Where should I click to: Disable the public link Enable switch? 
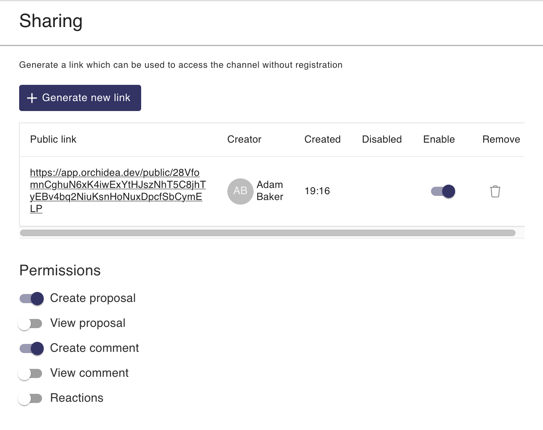(443, 191)
